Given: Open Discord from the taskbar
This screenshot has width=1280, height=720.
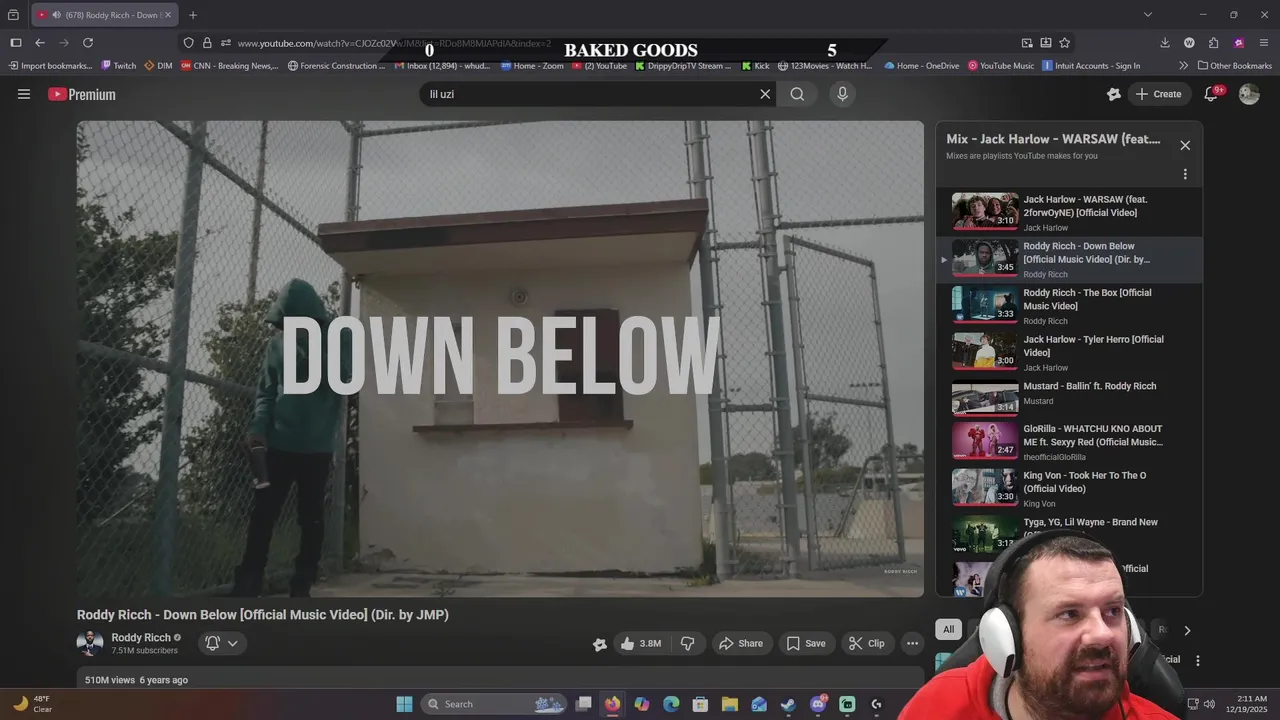Looking at the screenshot, I should 818,704.
